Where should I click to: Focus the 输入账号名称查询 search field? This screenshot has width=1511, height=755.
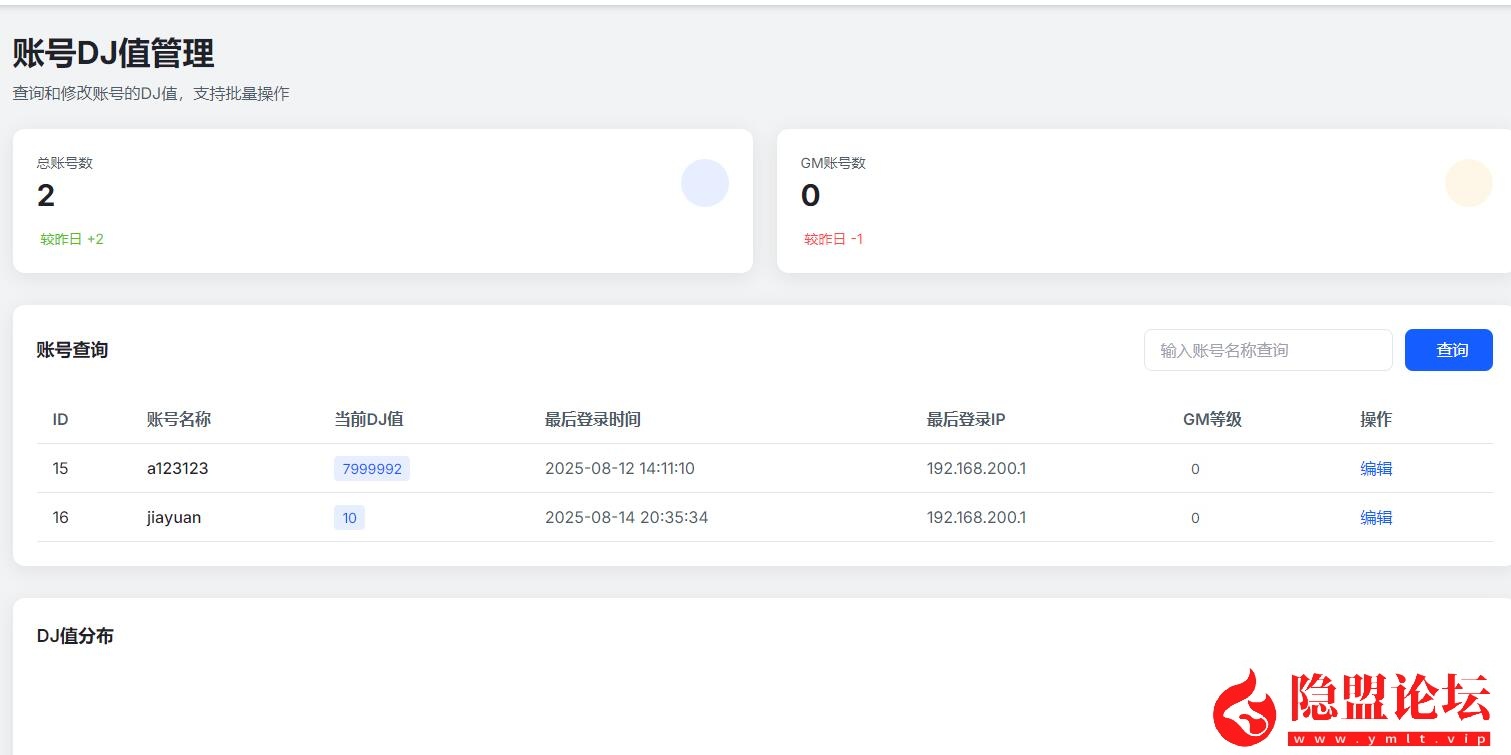tap(1267, 350)
